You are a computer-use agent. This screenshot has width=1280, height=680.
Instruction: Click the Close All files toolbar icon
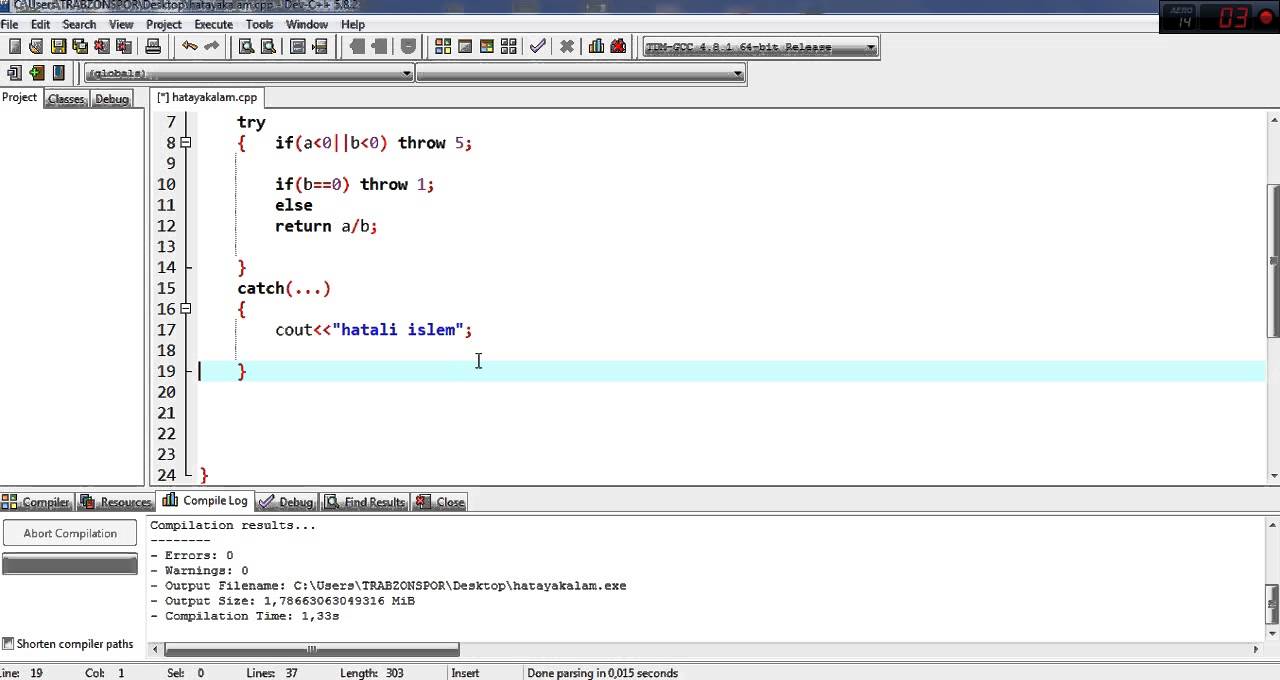(x=123, y=46)
